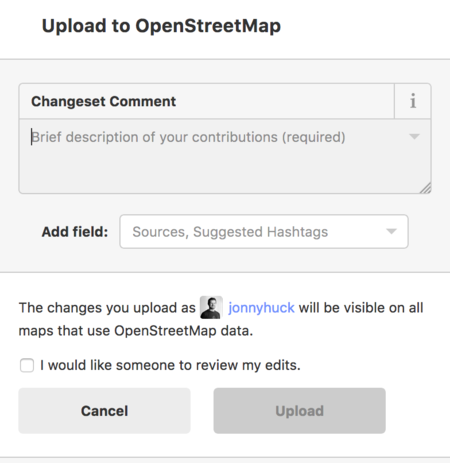Expand the changeset comment suggestions arrow
Image resolution: width=450 pixels, height=463 pixels.
point(414,136)
